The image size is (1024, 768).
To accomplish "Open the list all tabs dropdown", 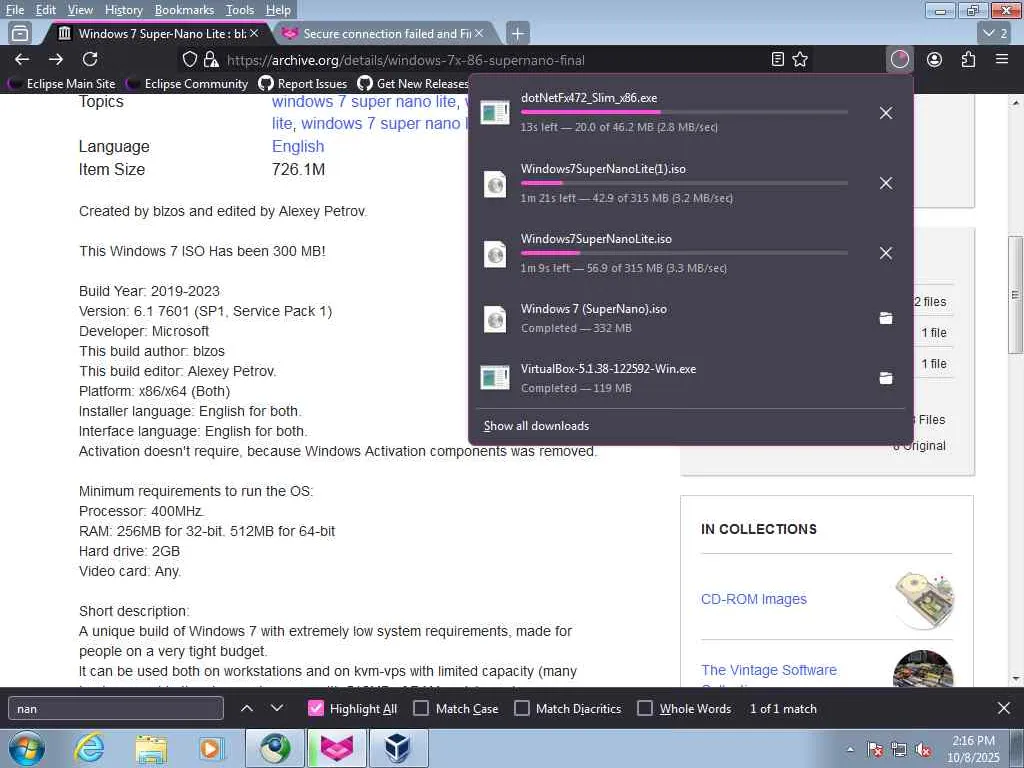I will click(x=995, y=33).
